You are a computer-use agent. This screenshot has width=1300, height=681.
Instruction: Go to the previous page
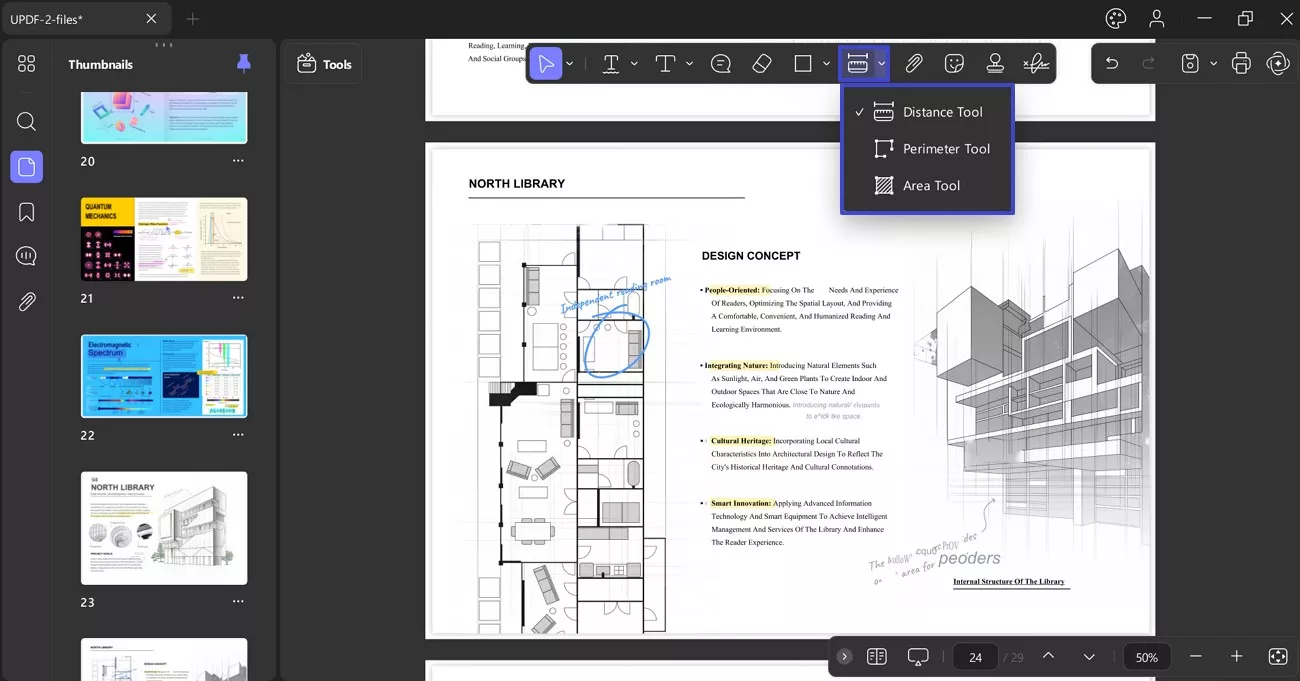pos(1048,657)
